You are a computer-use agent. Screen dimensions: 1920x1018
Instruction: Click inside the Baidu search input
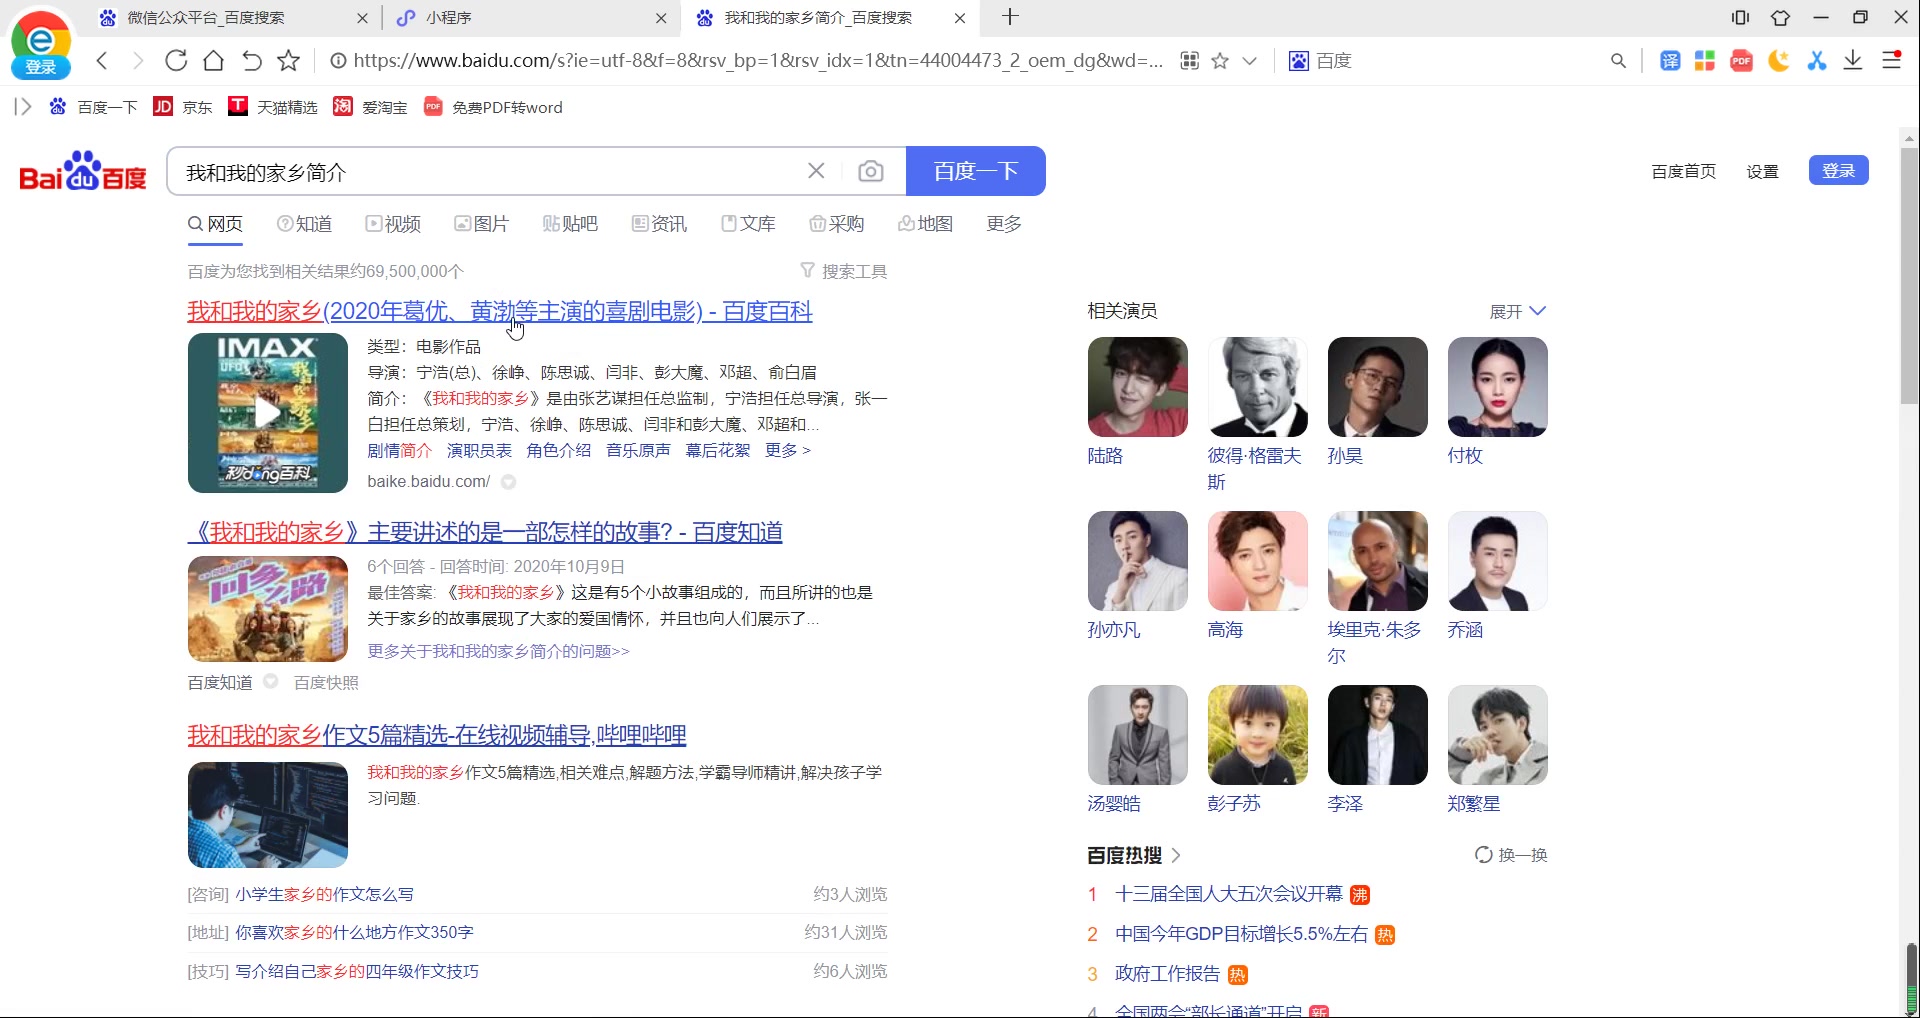(490, 172)
